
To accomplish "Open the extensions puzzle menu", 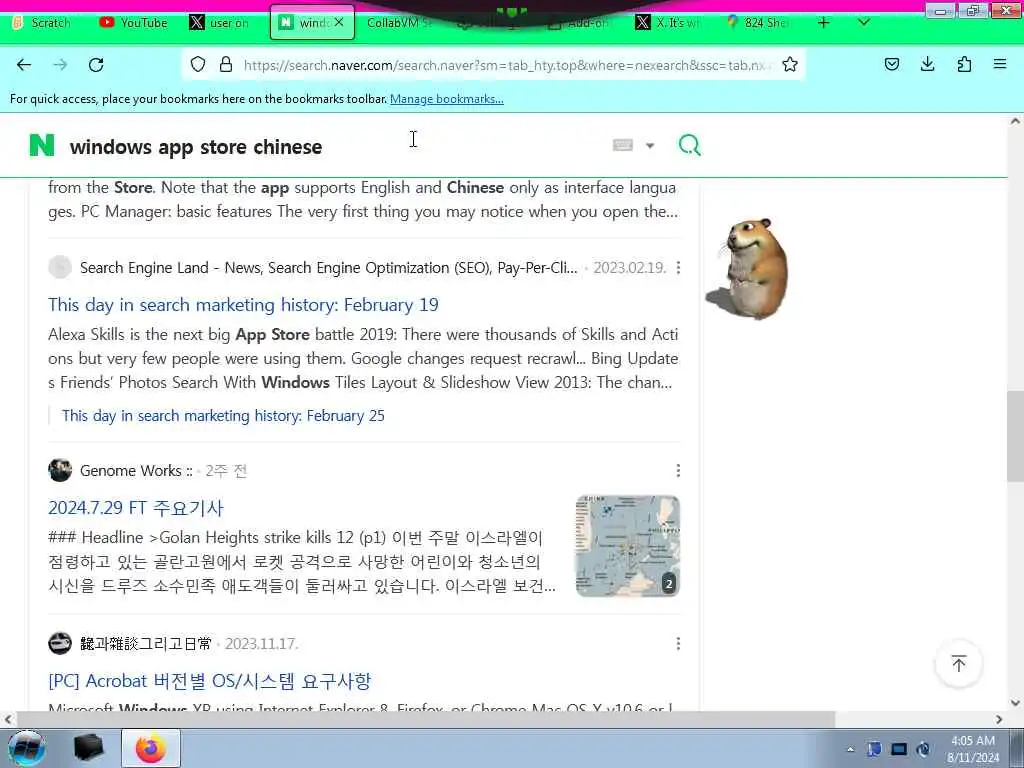I will (964, 64).
